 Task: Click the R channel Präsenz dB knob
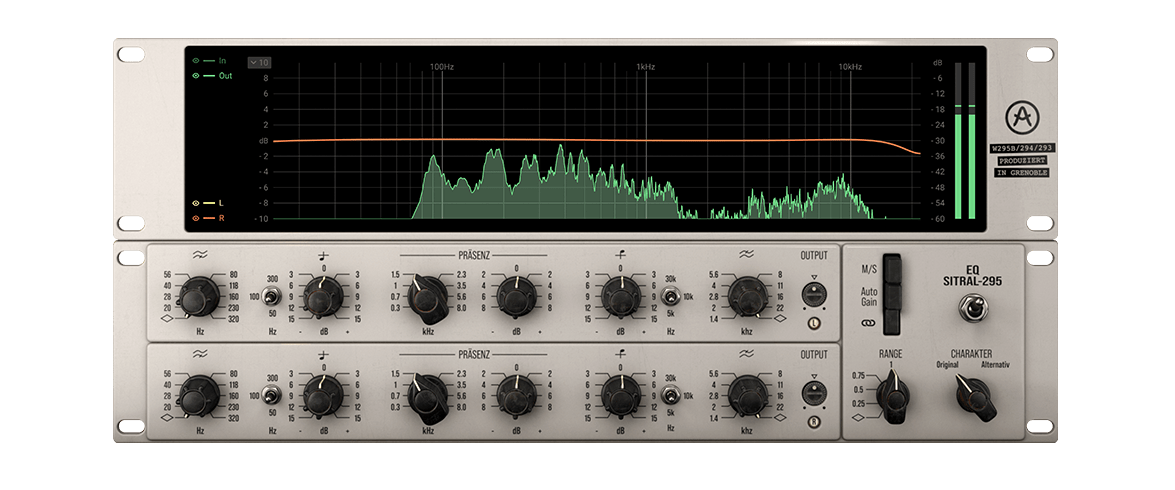[516, 396]
